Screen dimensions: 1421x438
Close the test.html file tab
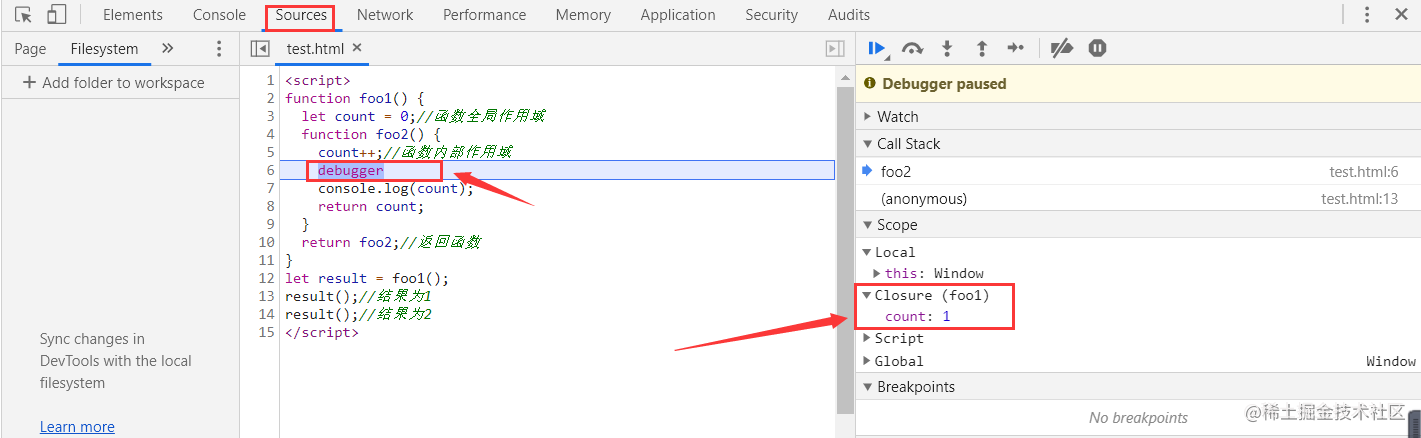[357, 47]
